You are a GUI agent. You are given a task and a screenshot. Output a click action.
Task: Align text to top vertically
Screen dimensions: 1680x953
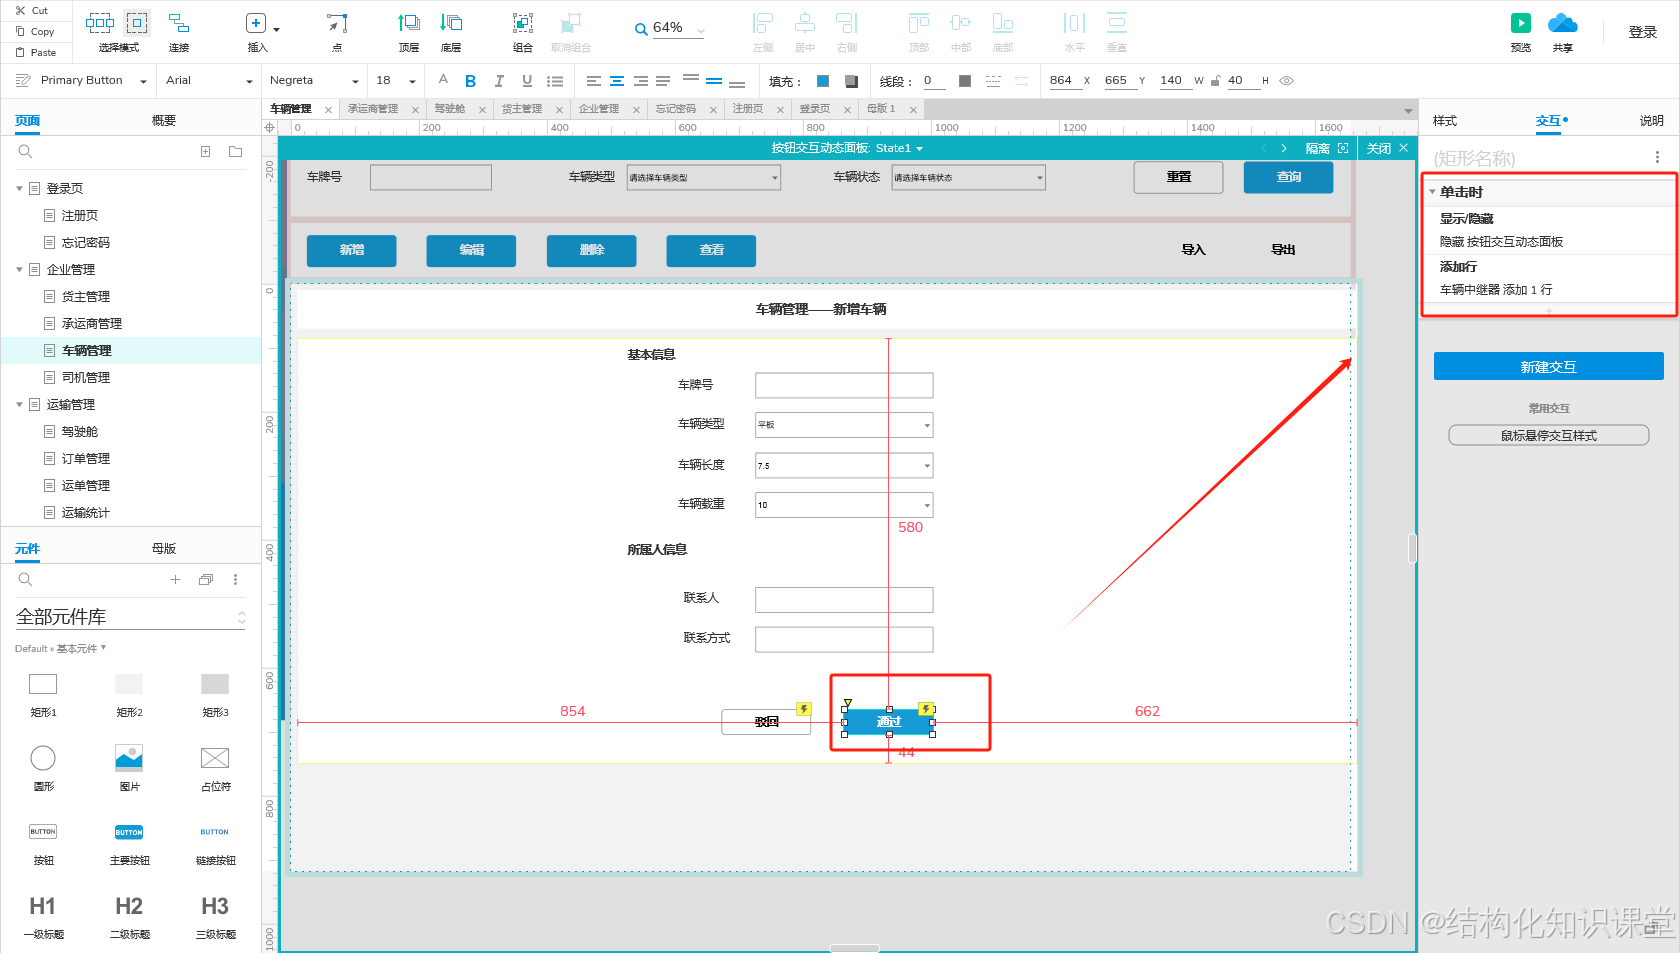click(691, 80)
